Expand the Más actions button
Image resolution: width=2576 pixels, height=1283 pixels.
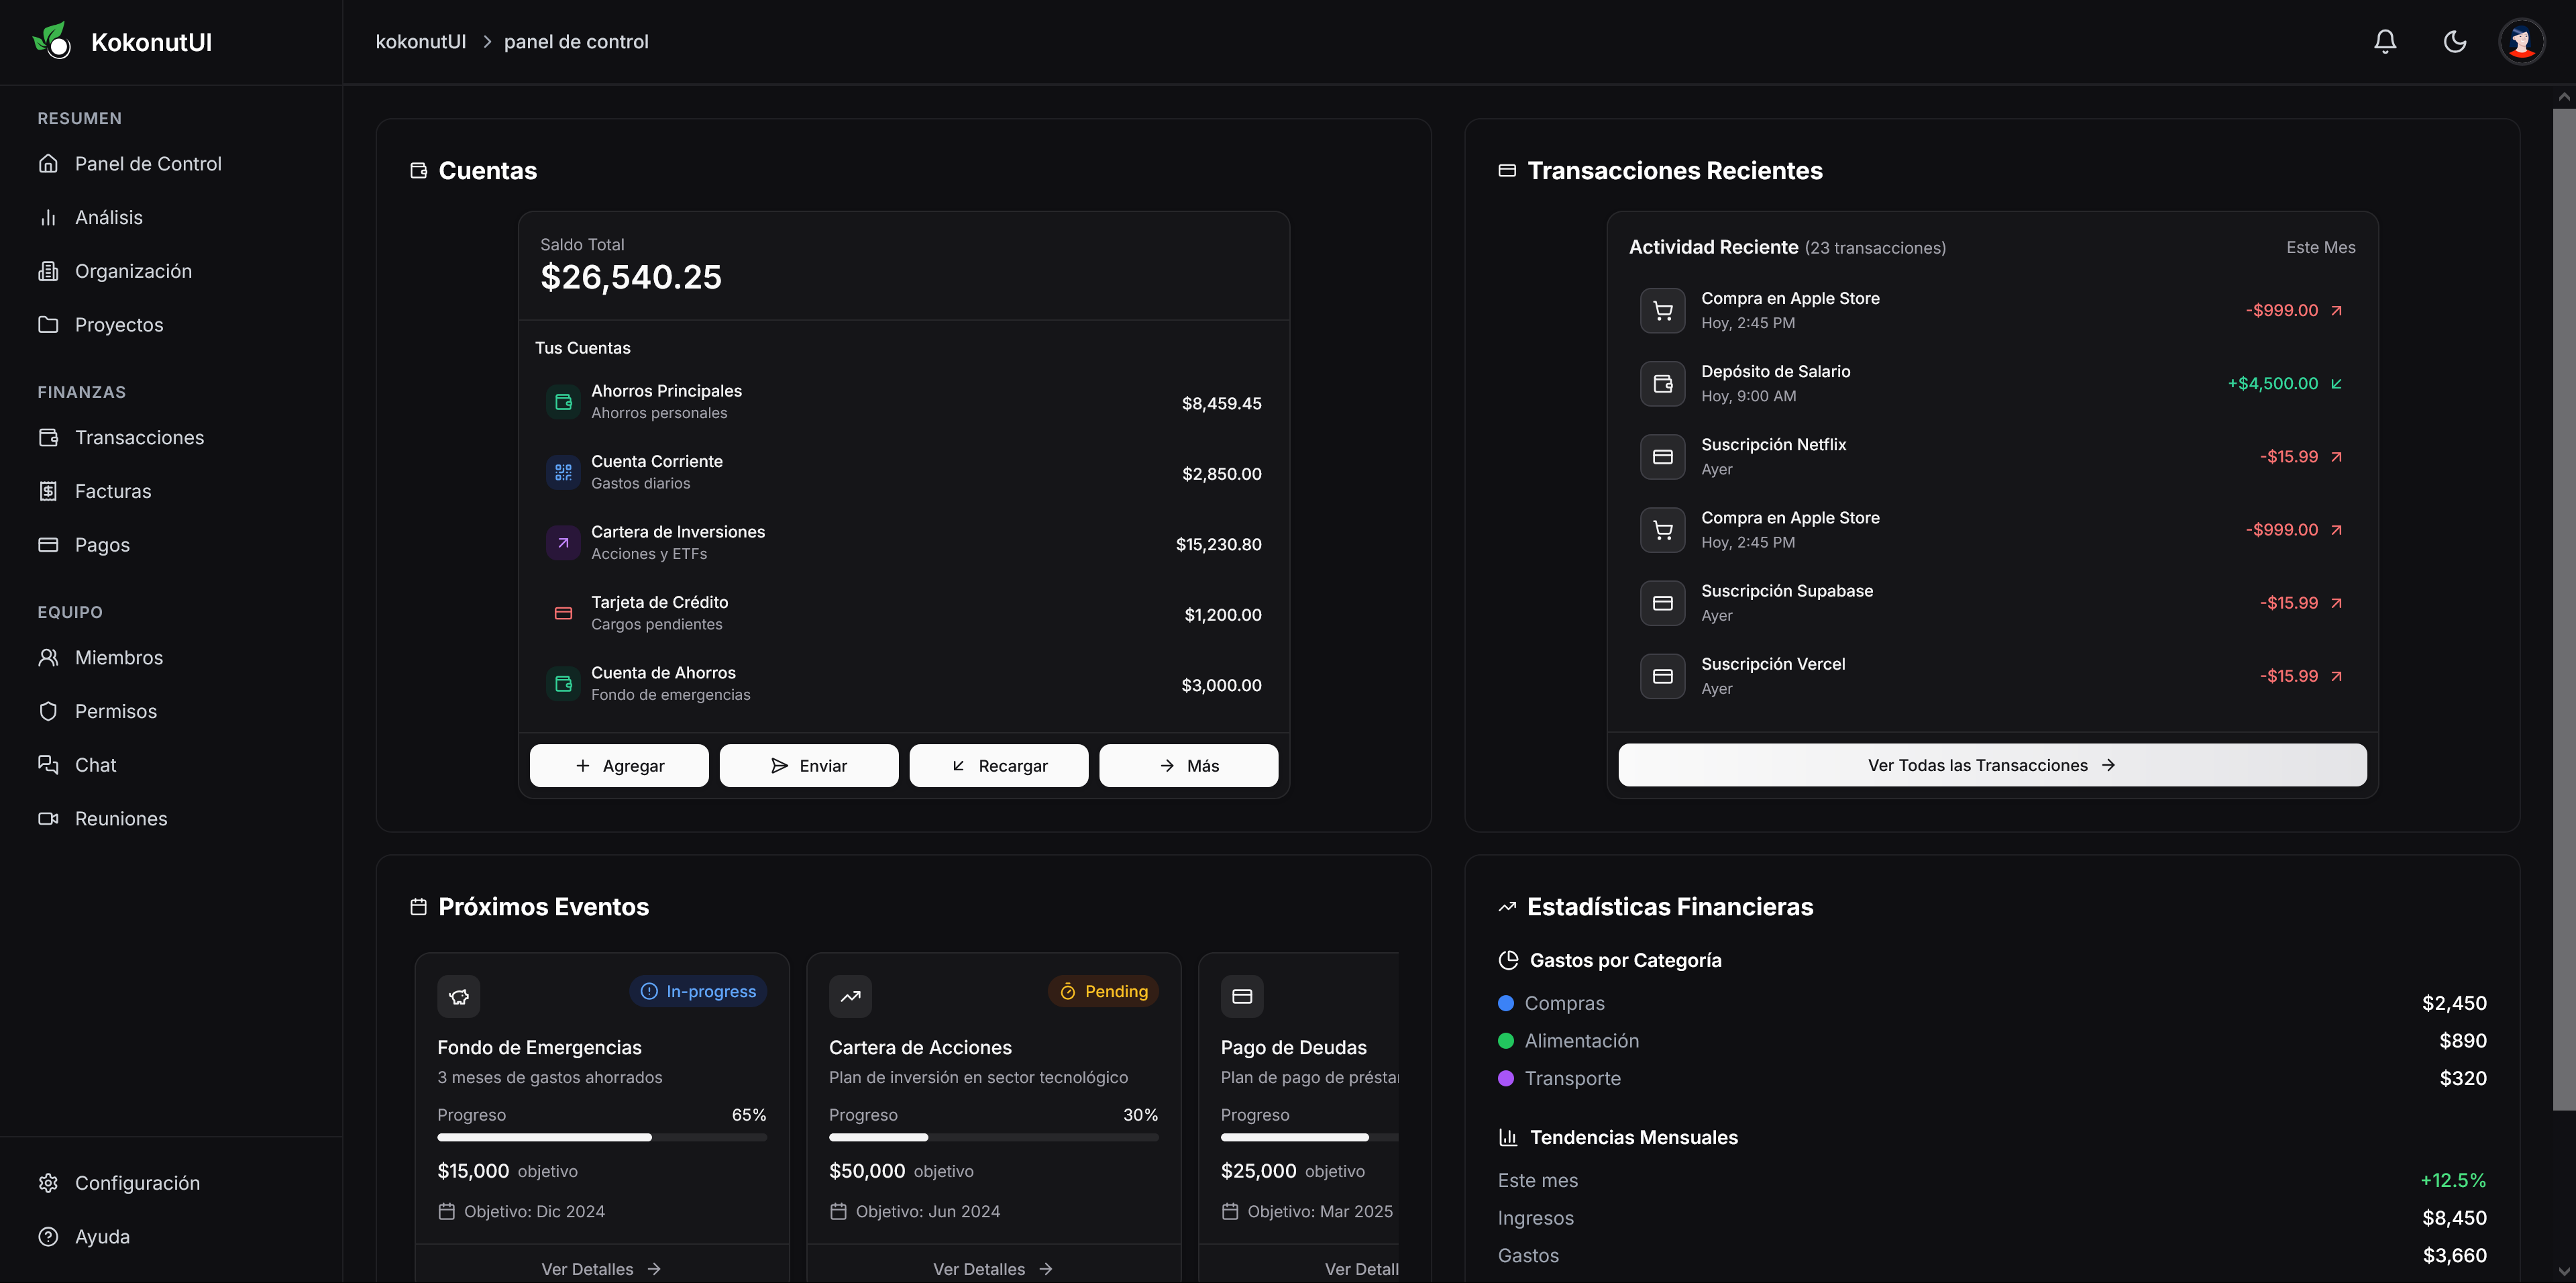[x=1188, y=766]
